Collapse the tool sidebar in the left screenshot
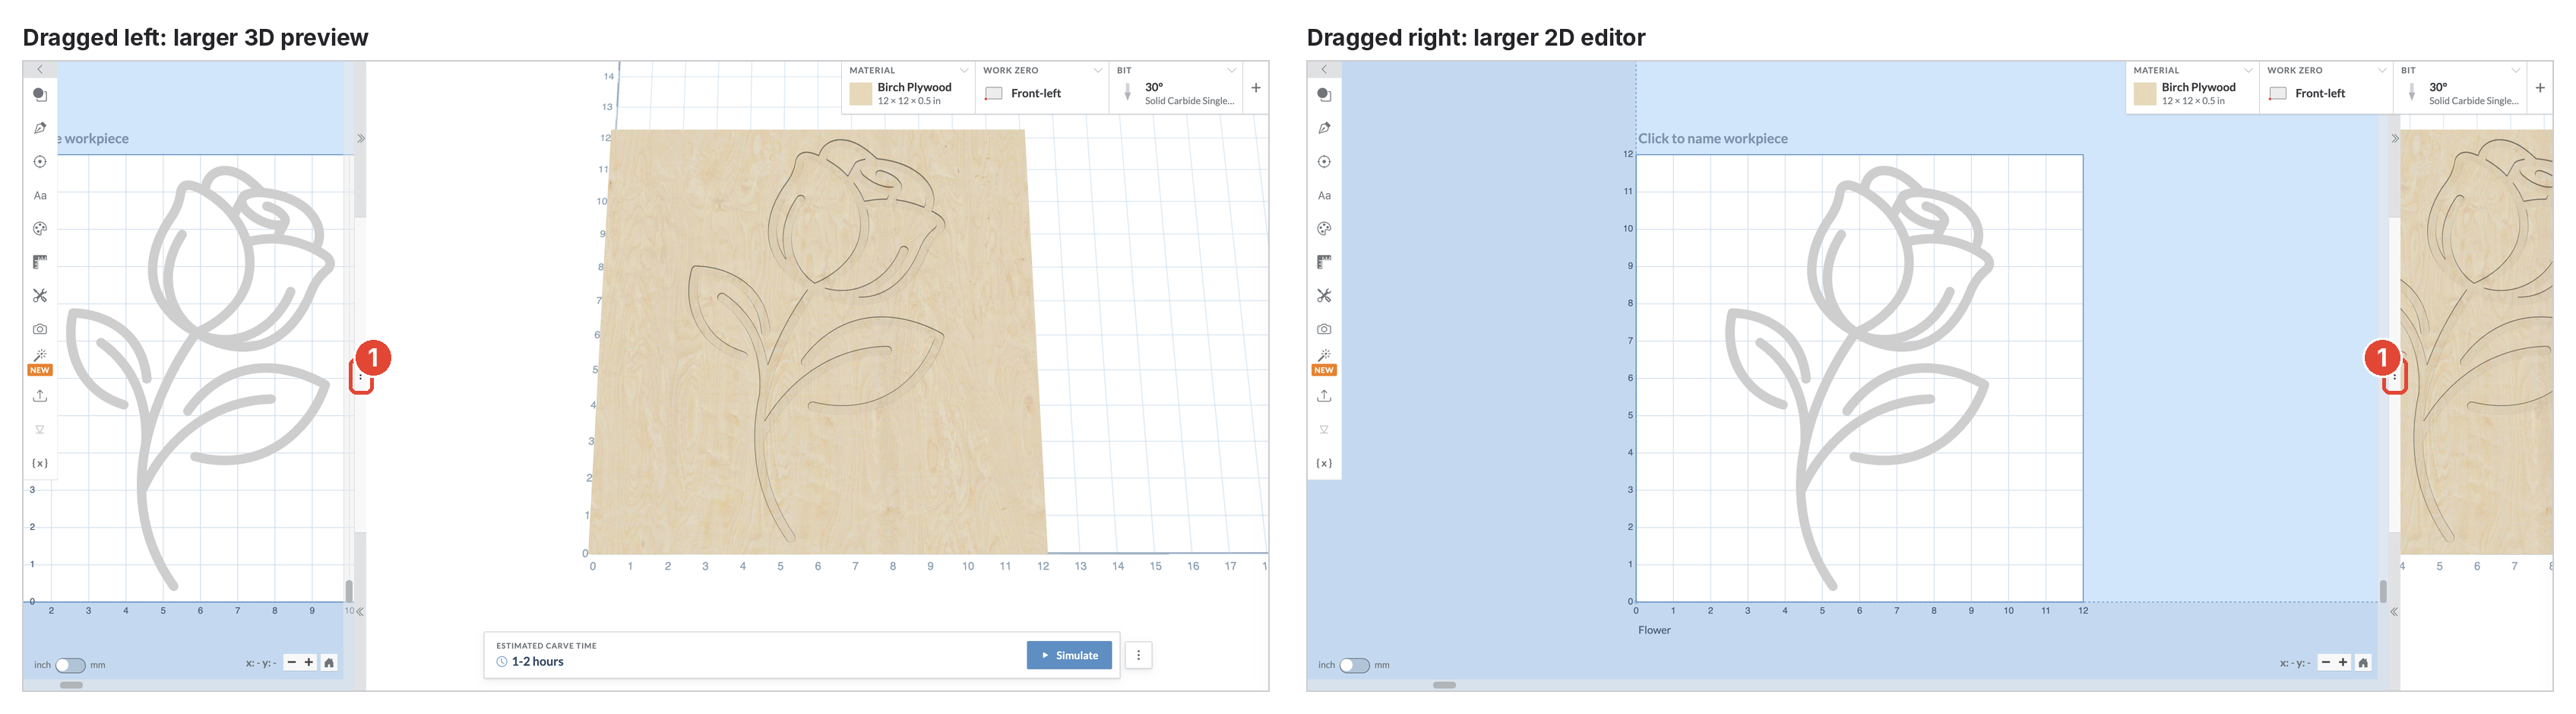The image size is (2576, 714). tap(40, 70)
